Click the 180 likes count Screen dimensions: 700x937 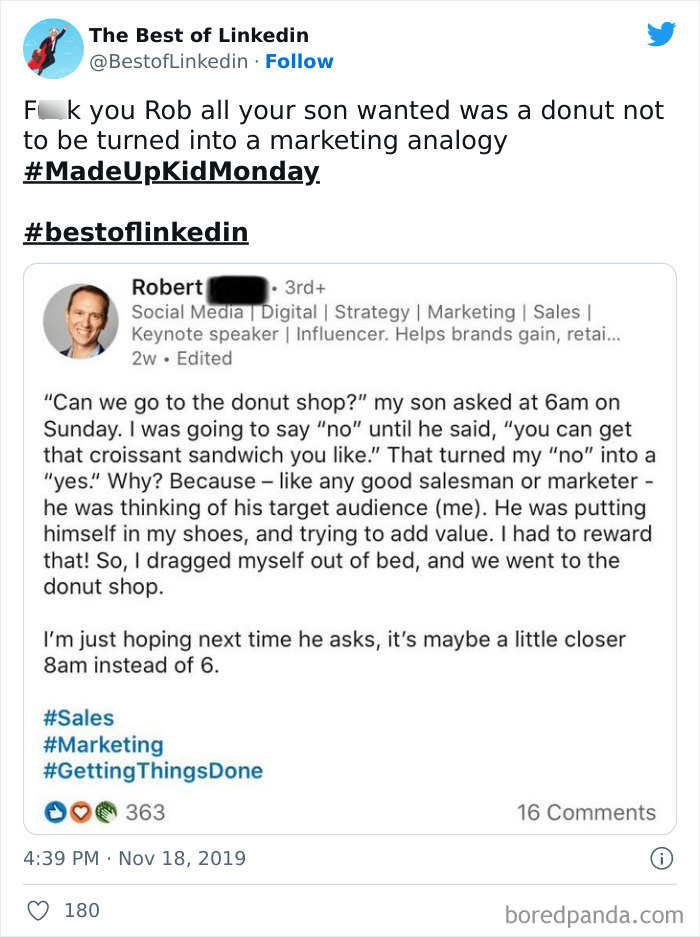click(82, 910)
